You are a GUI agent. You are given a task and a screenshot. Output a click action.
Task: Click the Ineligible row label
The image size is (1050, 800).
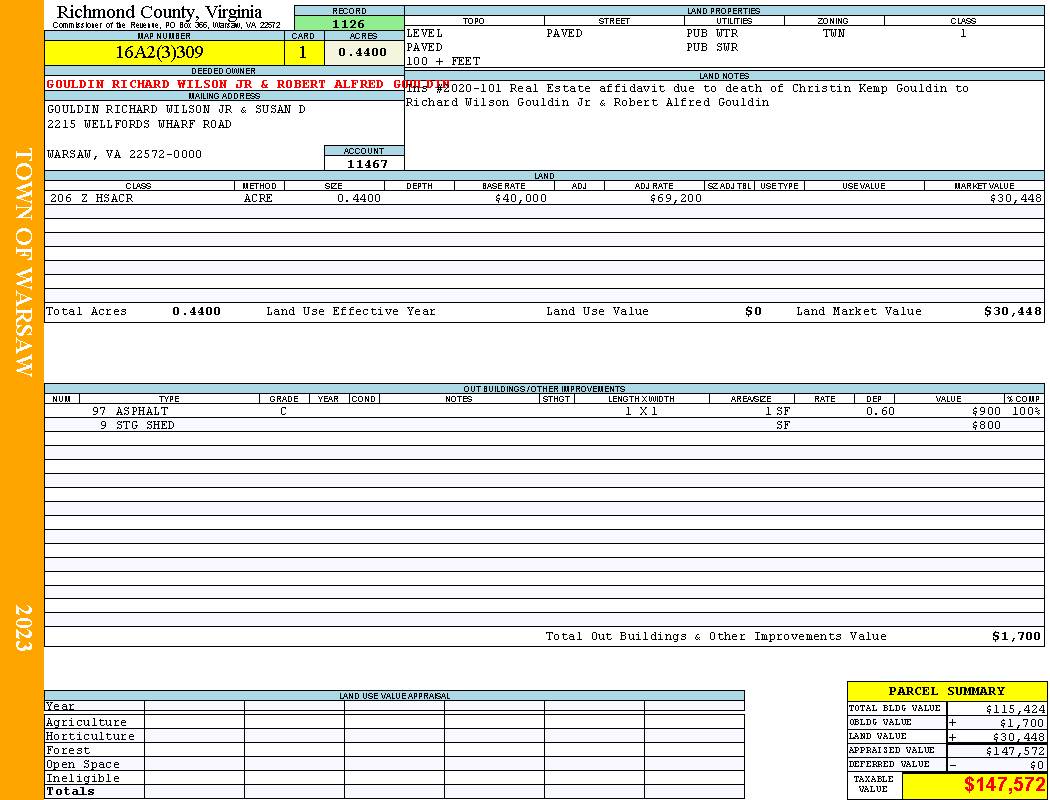(83, 779)
